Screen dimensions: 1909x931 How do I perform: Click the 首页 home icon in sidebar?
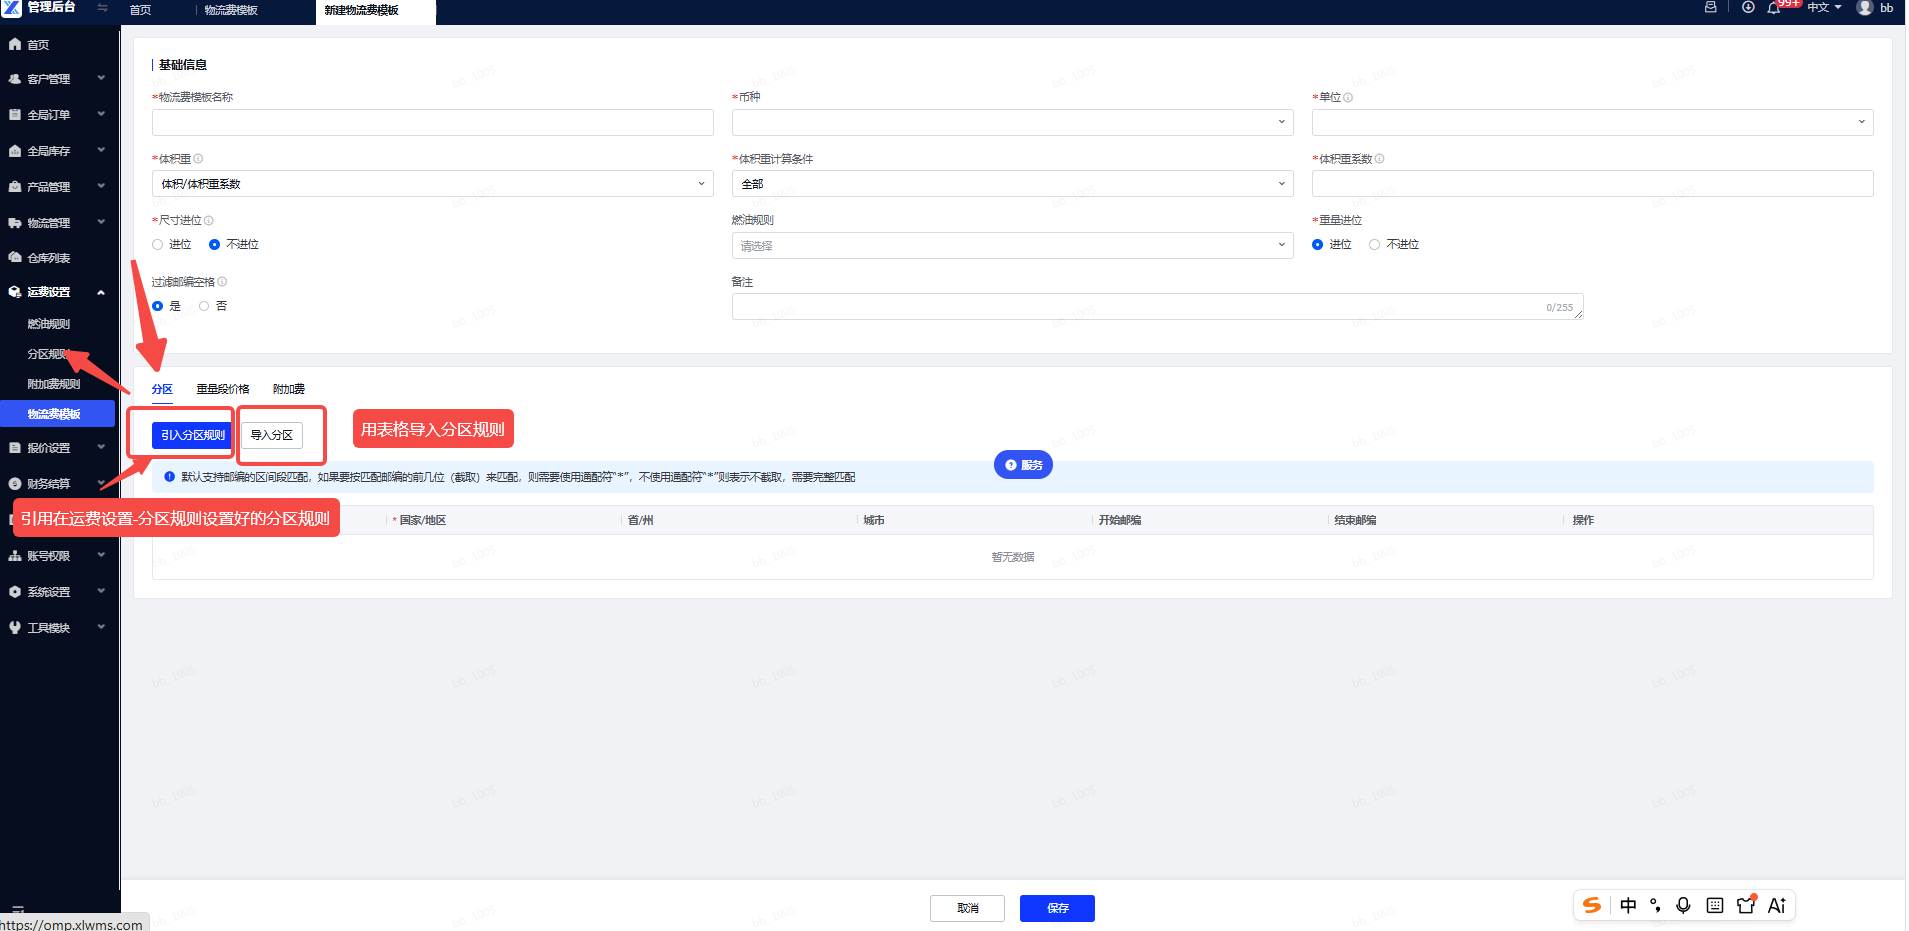15,45
